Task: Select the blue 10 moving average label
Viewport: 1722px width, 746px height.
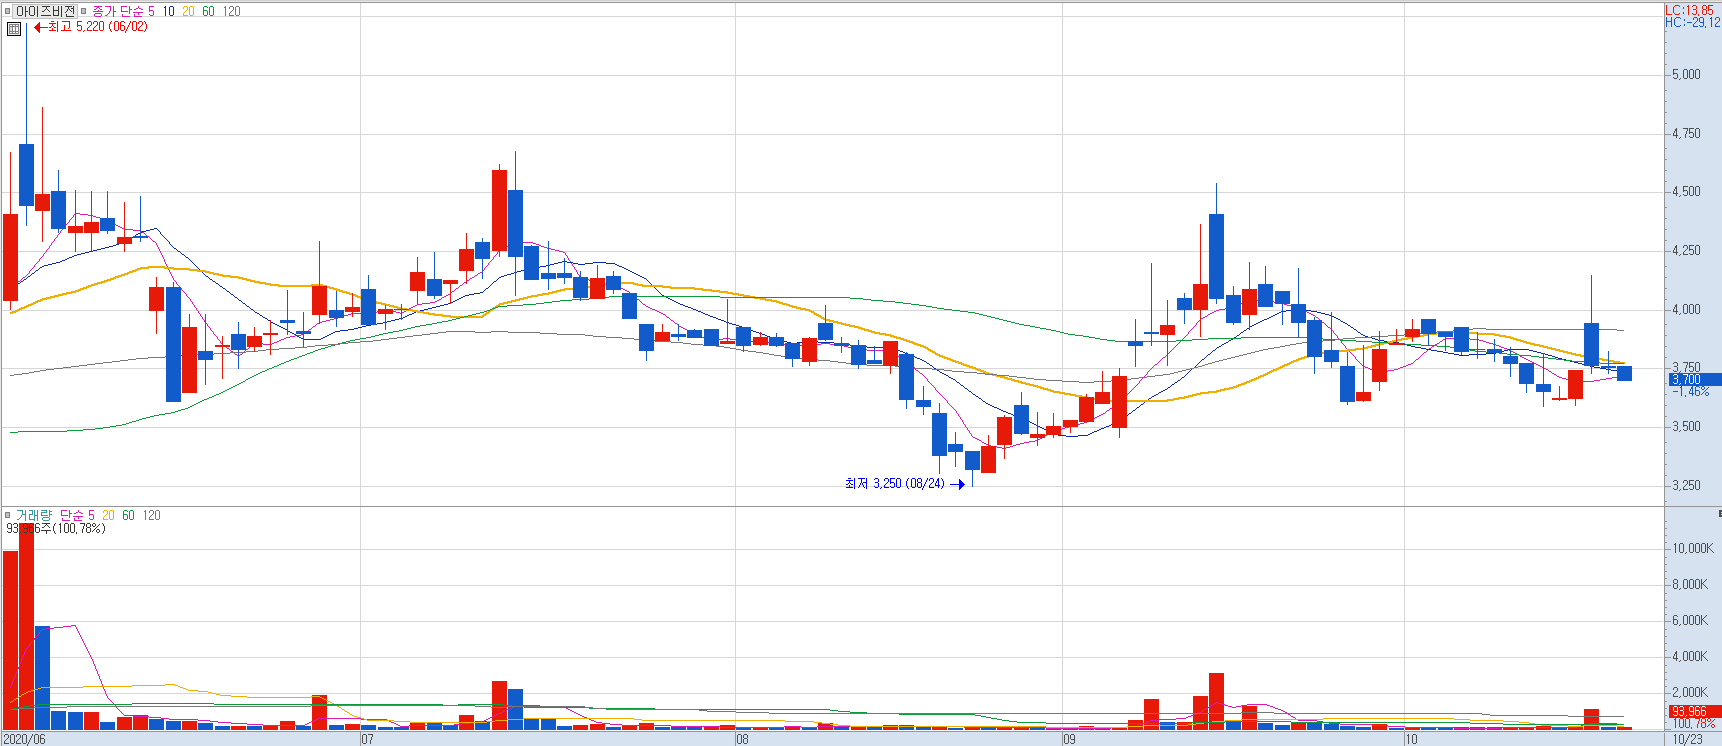Action: coord(168,11)
